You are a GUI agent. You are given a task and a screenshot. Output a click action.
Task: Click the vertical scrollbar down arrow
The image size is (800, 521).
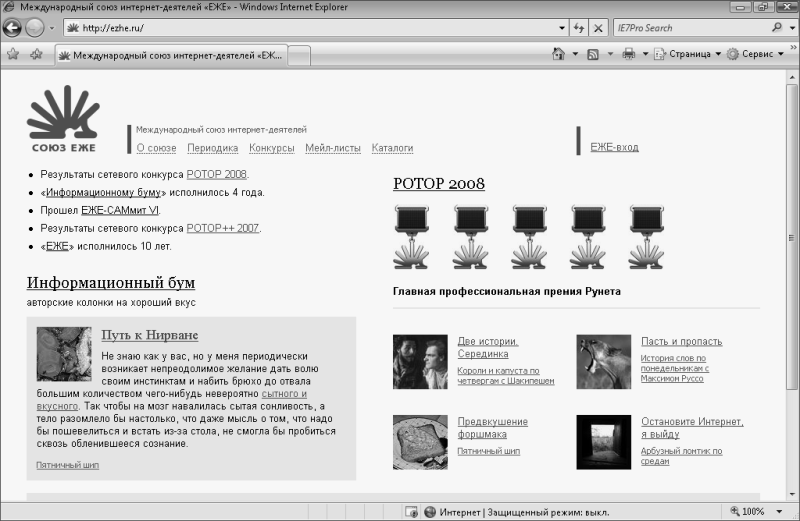[x=792, y=494]
